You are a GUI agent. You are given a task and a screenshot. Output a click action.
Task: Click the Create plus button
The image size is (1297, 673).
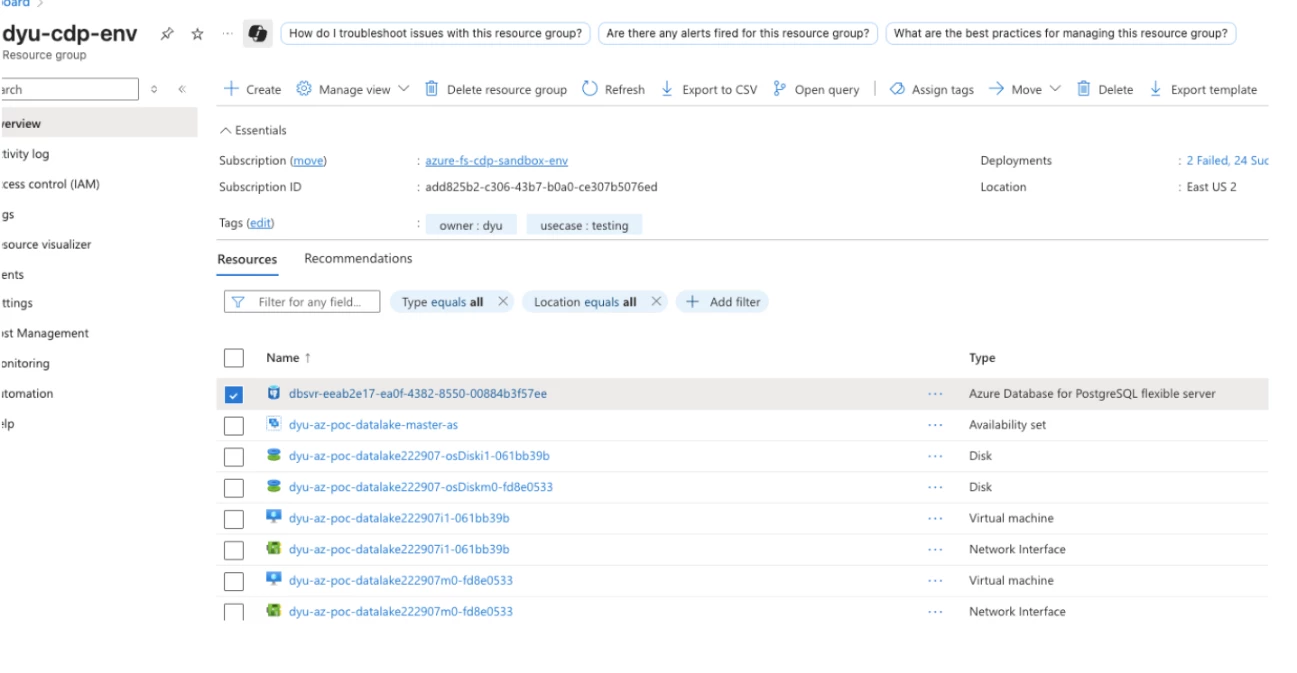[252, 89]
